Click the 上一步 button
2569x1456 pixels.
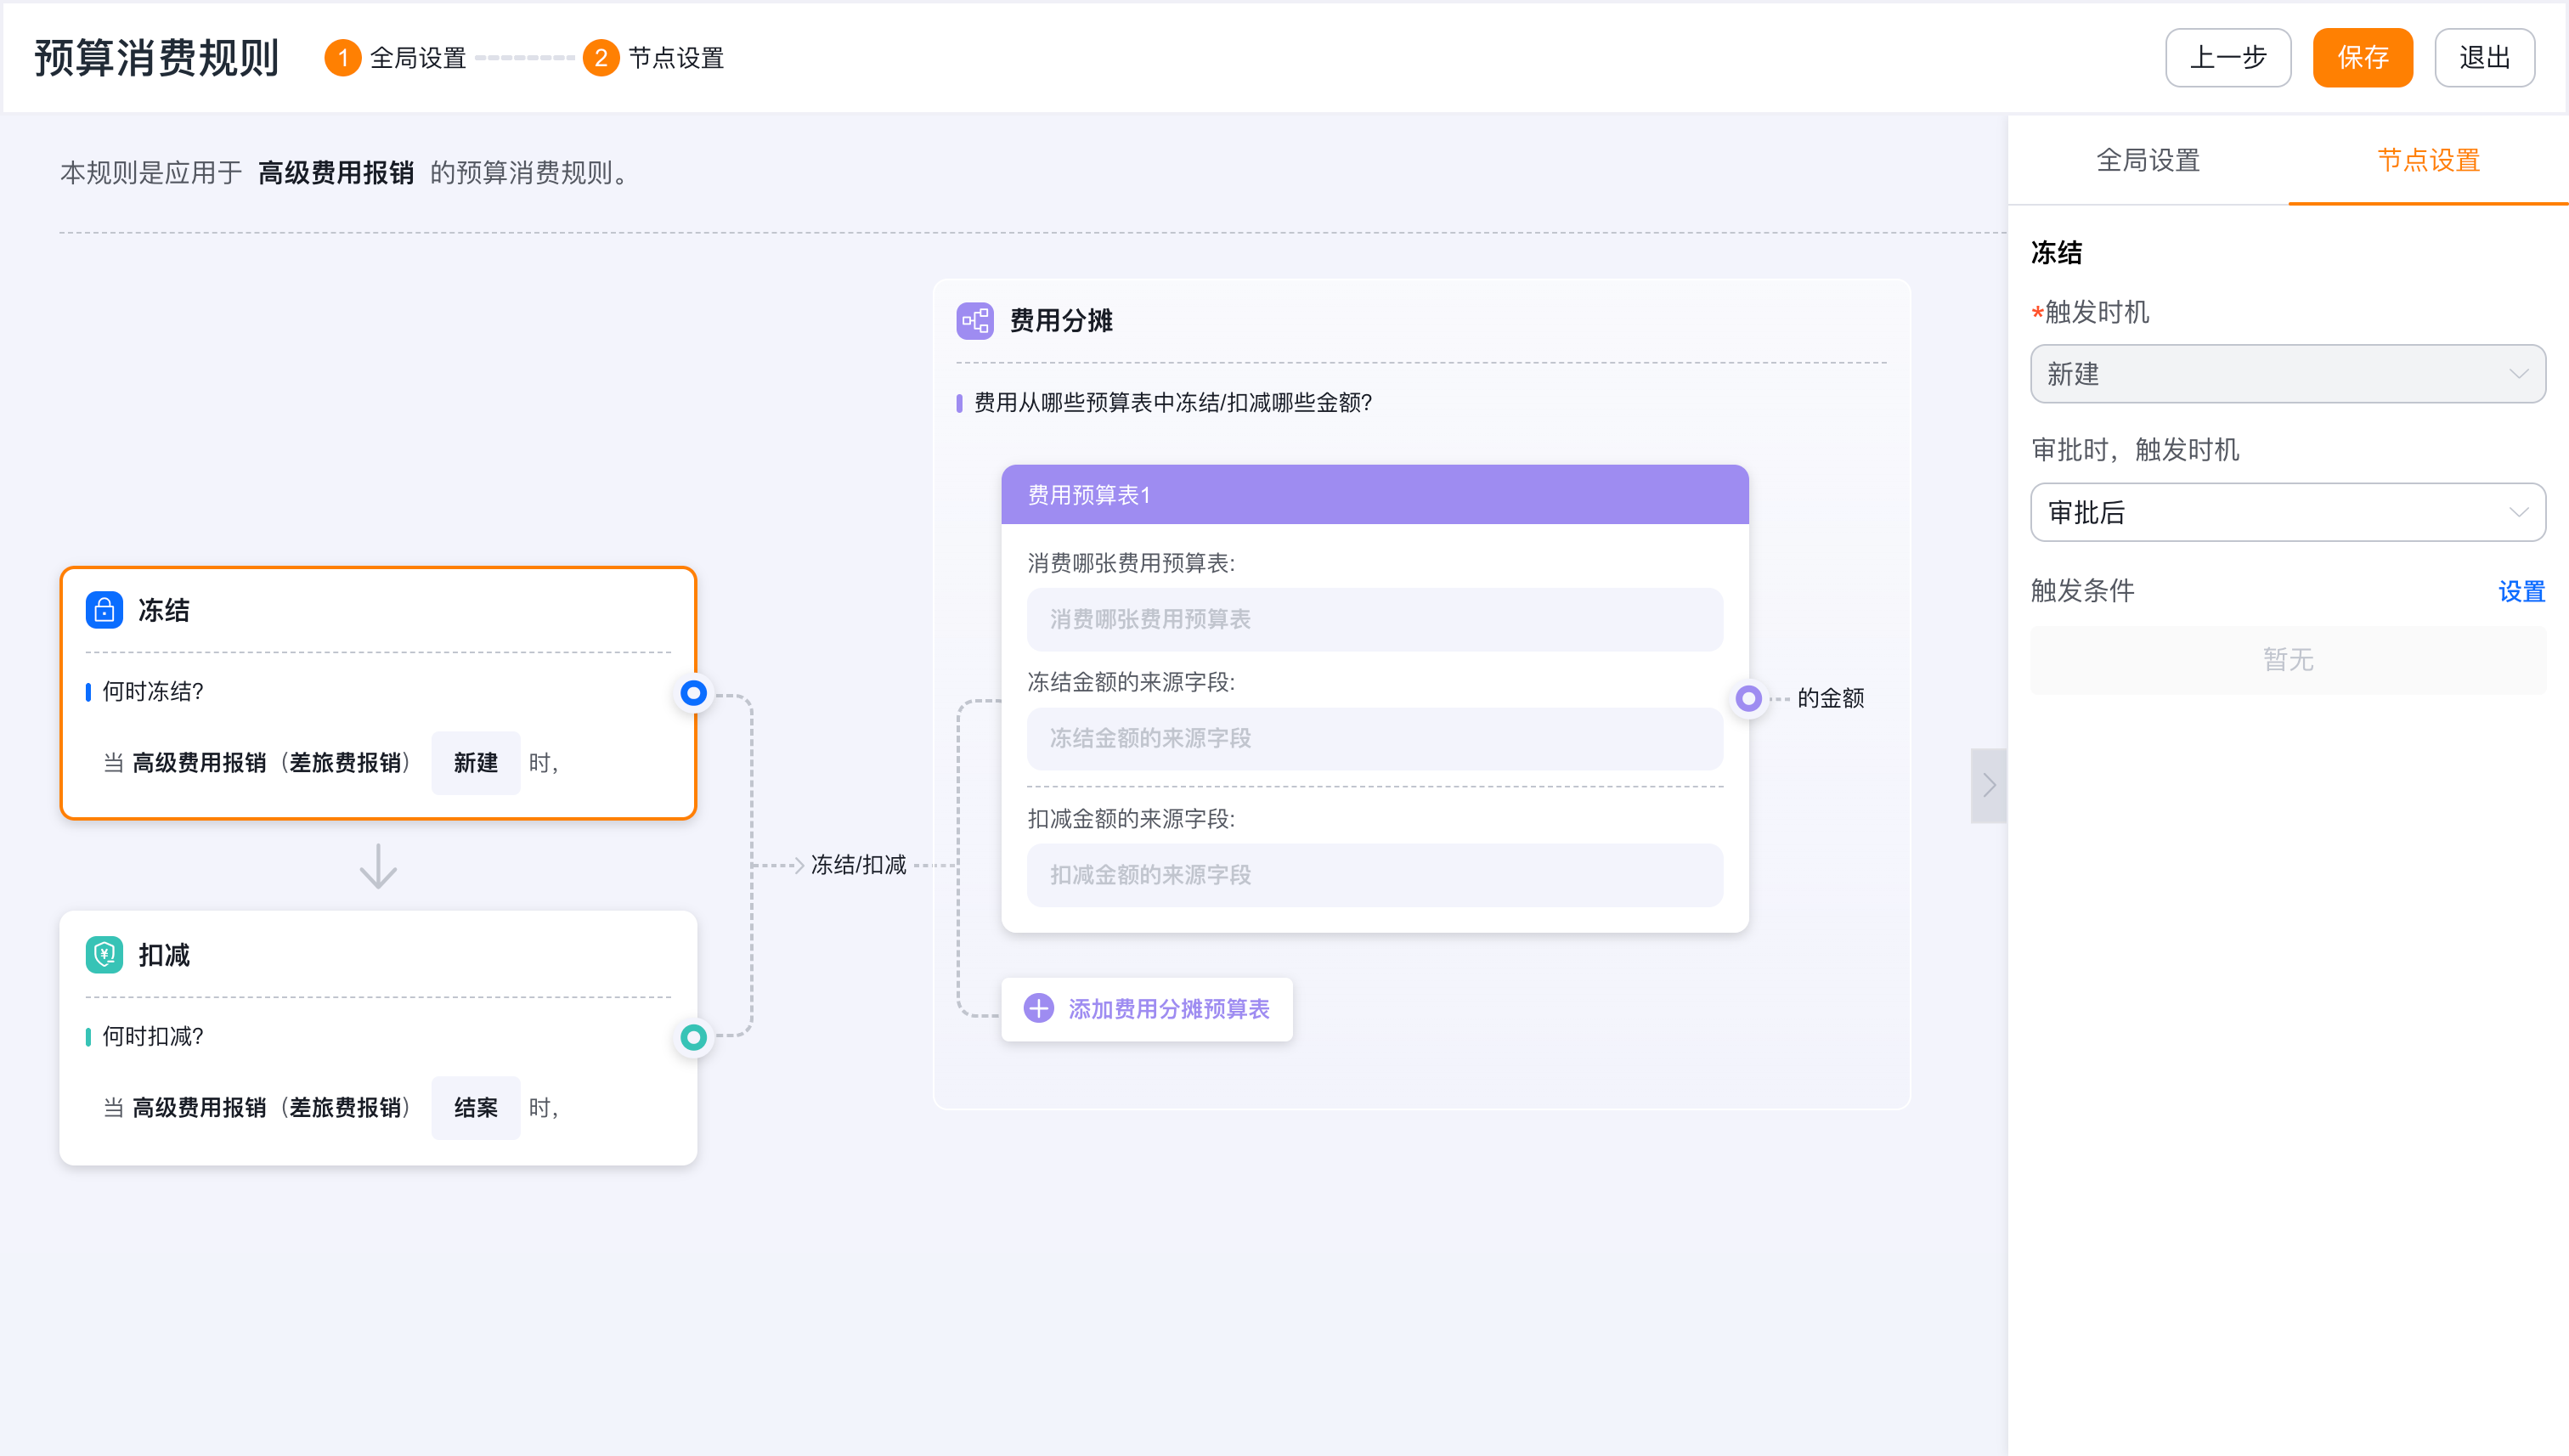2228,58
